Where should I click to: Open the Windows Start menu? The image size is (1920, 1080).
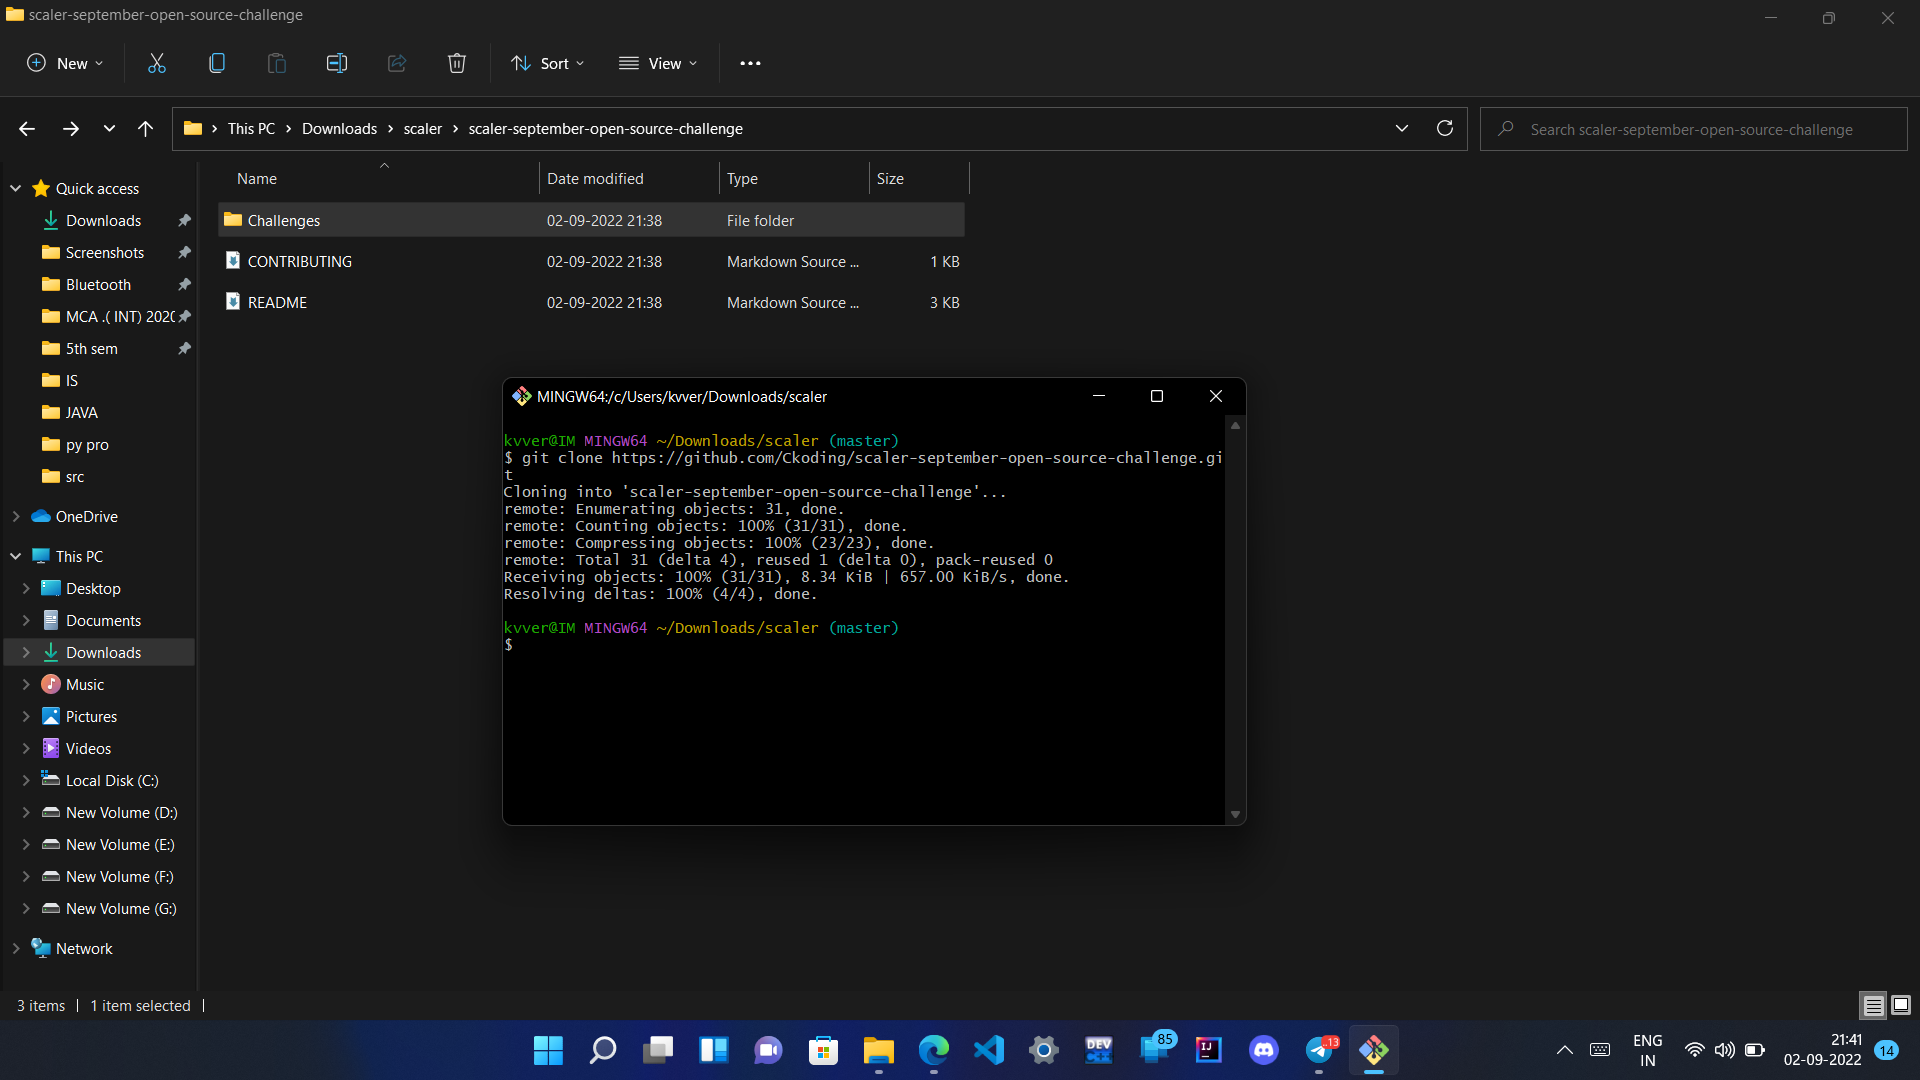pos(547,1050)
